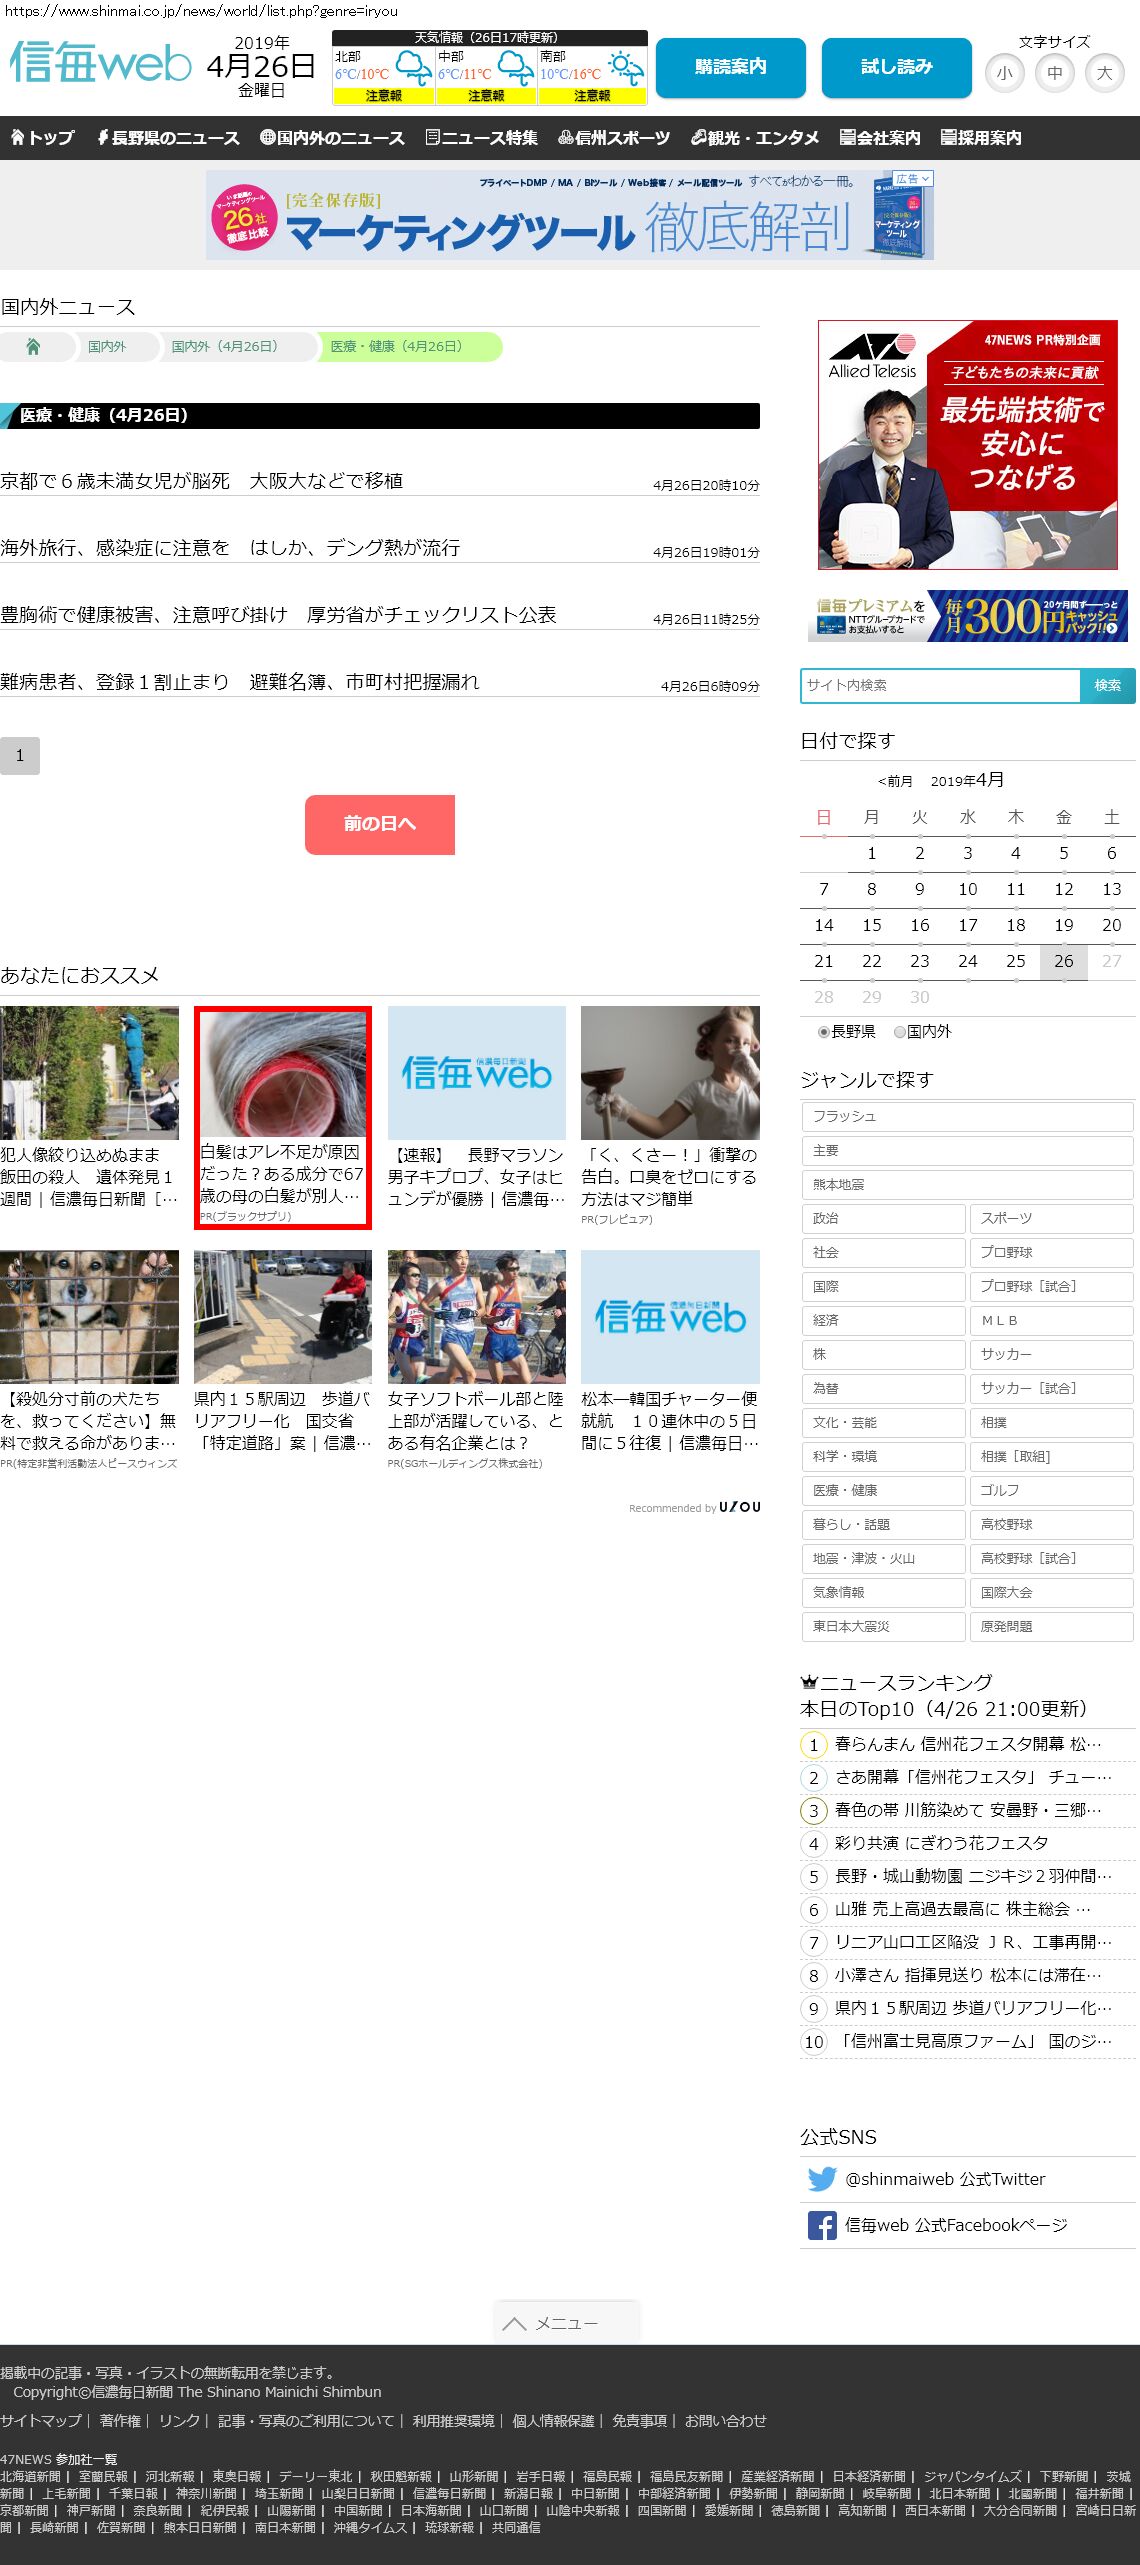This screenshot has height=2565, width=1140.
Task: Click the site search input field
Action: 940,686
